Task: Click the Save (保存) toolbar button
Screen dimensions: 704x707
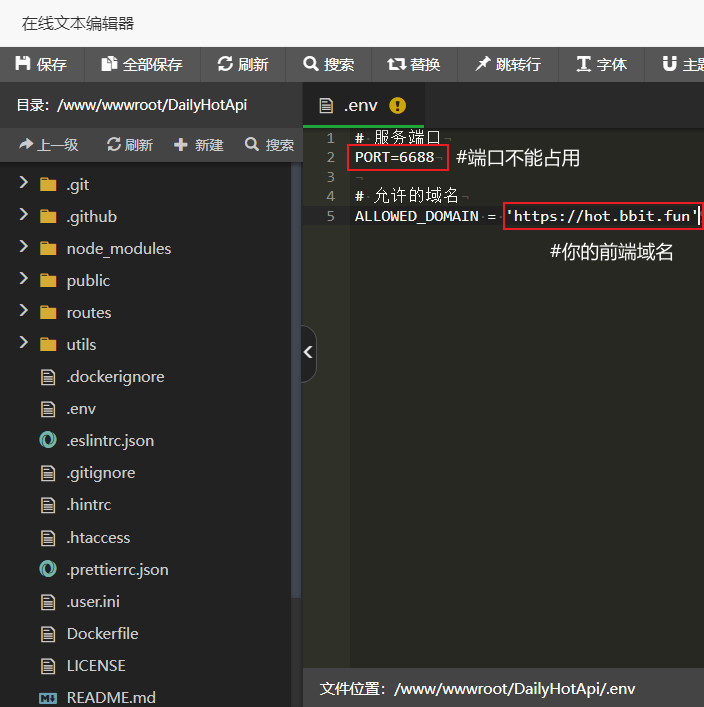Action: (x=41, y=64)
